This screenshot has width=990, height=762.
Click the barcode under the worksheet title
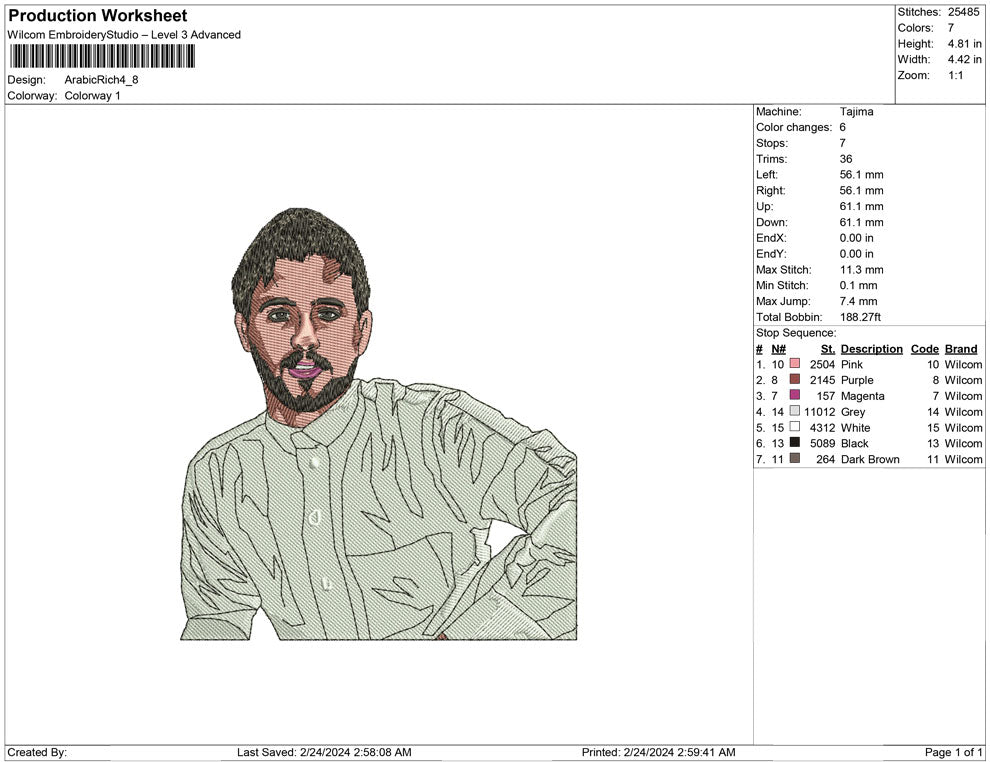click(101, 57)
